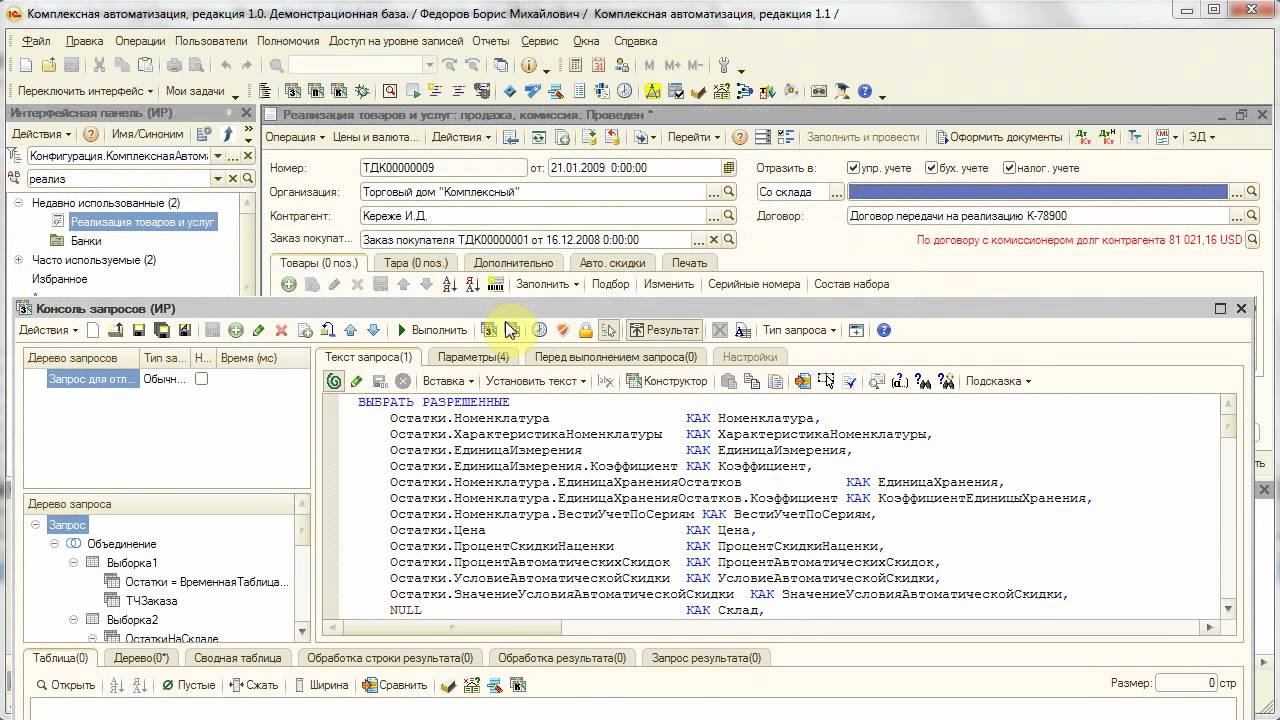Clear the 'реализ' search field
Viewport: 1280px width, 720px height.
click(x=234, y=179)
